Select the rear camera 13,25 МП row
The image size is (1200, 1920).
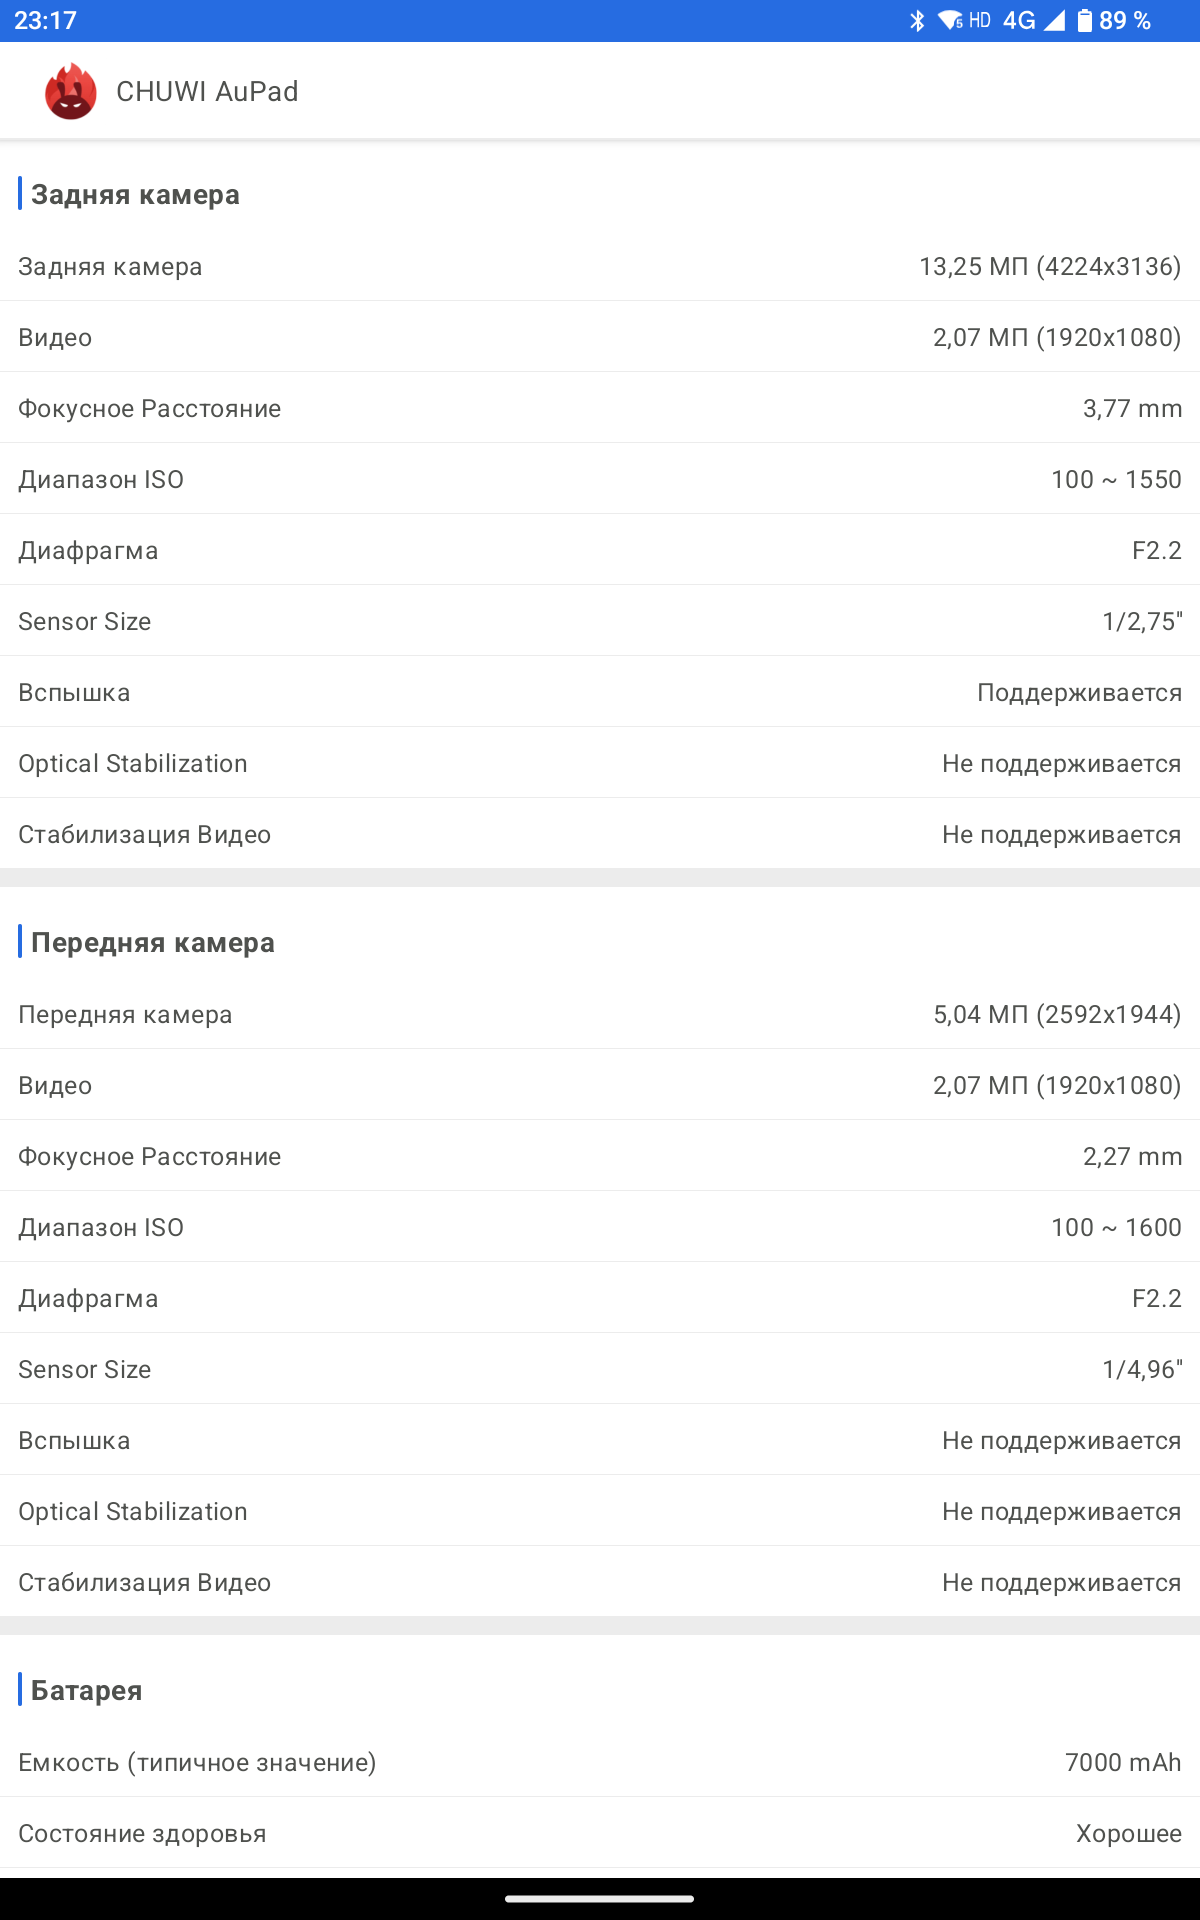(x=600, y=266)
